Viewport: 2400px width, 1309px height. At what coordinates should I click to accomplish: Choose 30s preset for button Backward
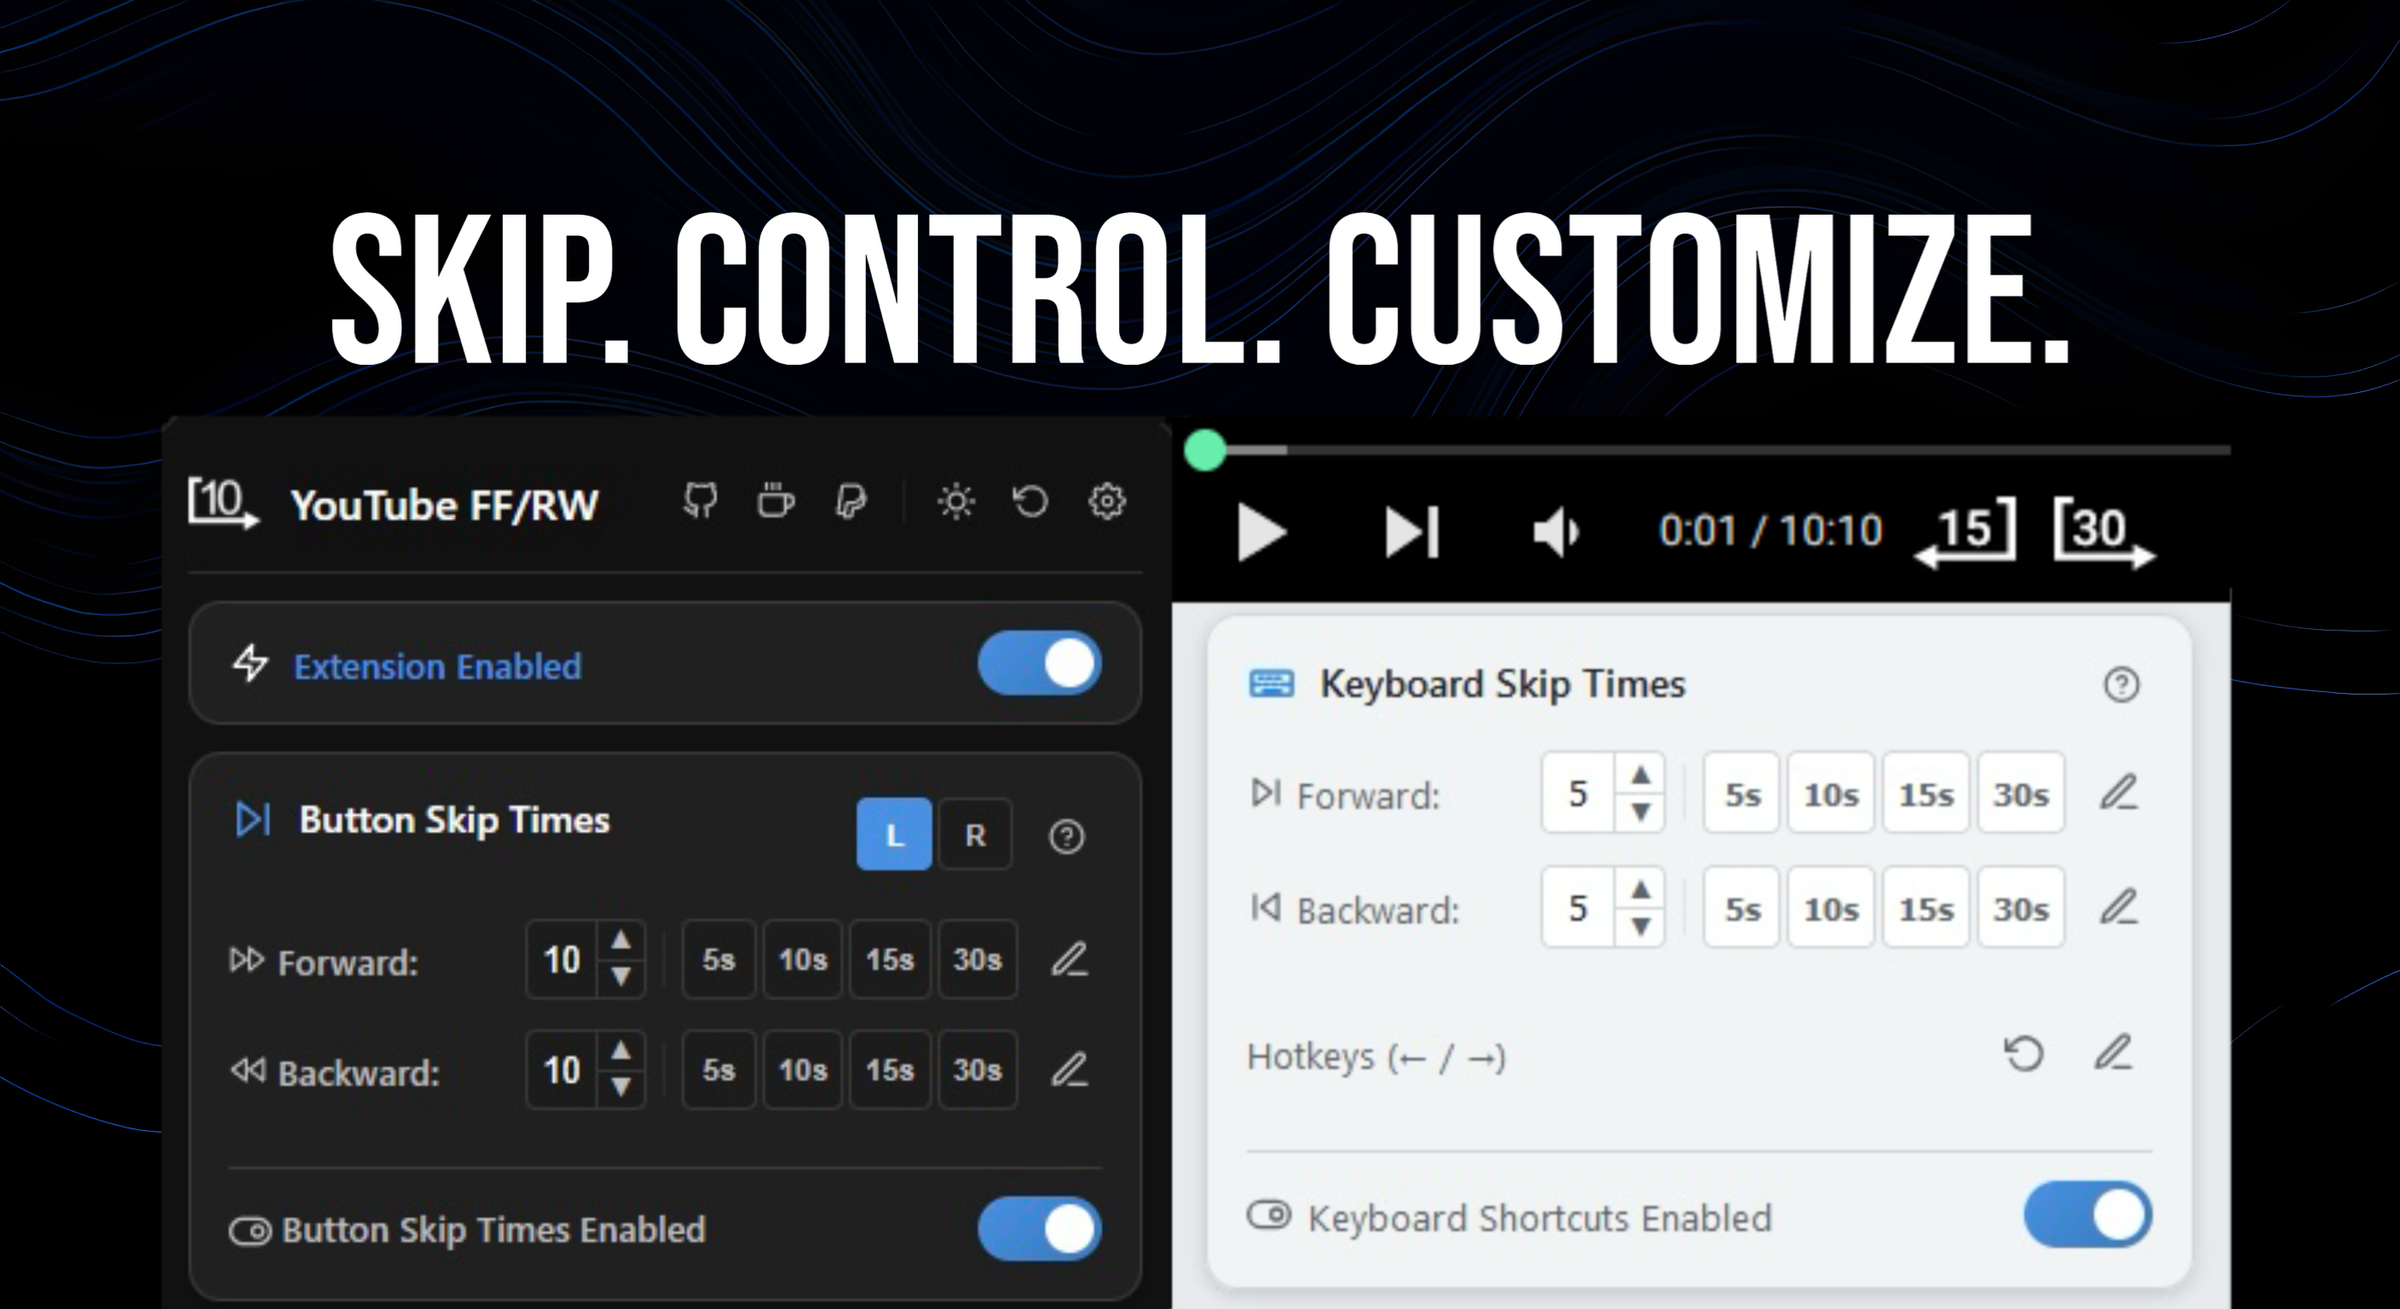pyautogui.click(x=977, y=1070)
